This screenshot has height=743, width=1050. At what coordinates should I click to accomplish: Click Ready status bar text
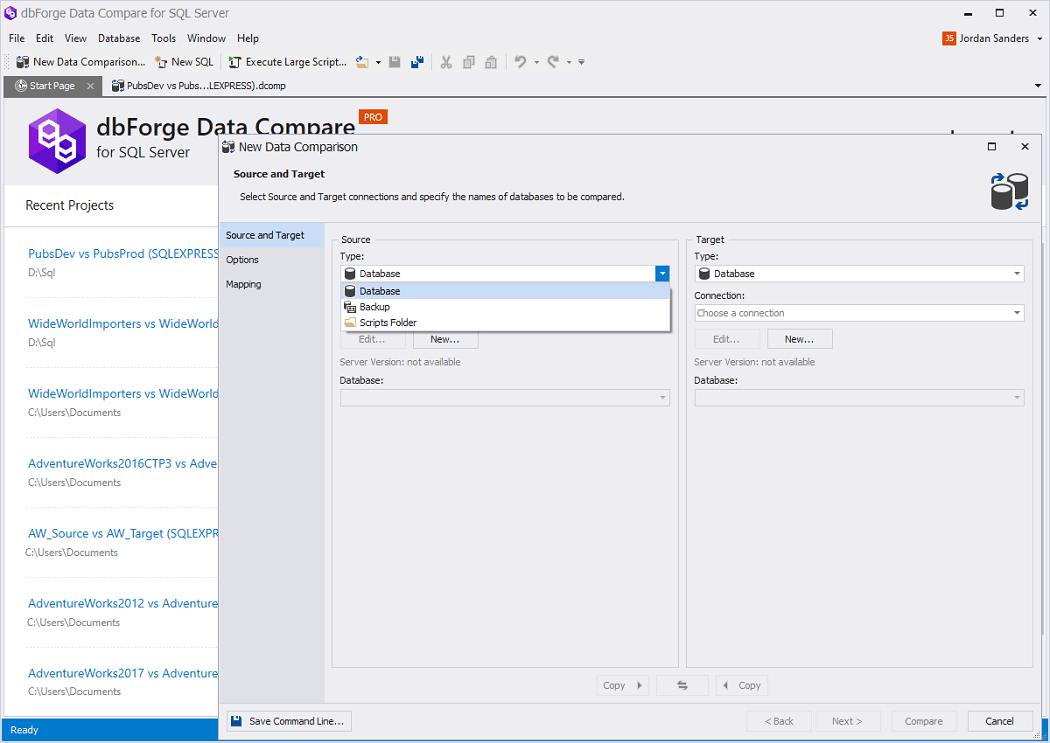(x=24, y=730)
